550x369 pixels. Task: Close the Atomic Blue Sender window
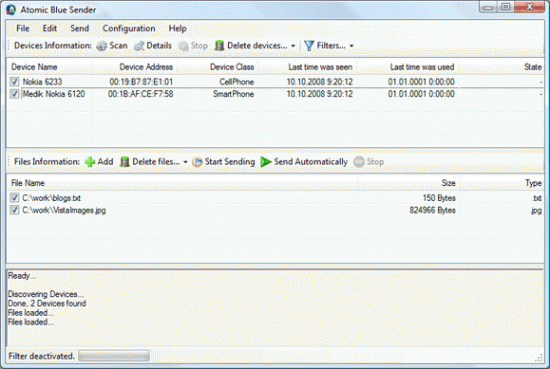[530, 7]
